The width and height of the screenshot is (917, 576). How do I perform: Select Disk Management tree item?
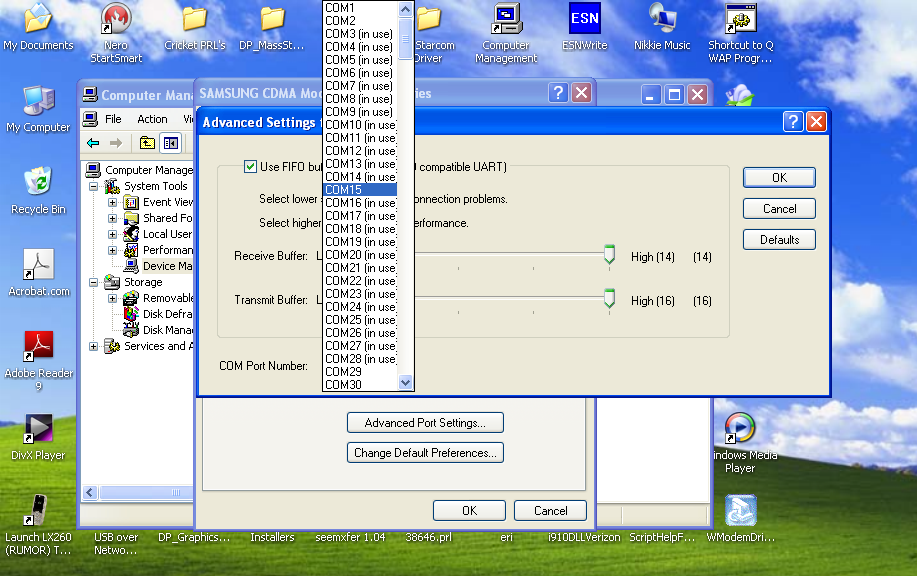click(x=158, y=330)
